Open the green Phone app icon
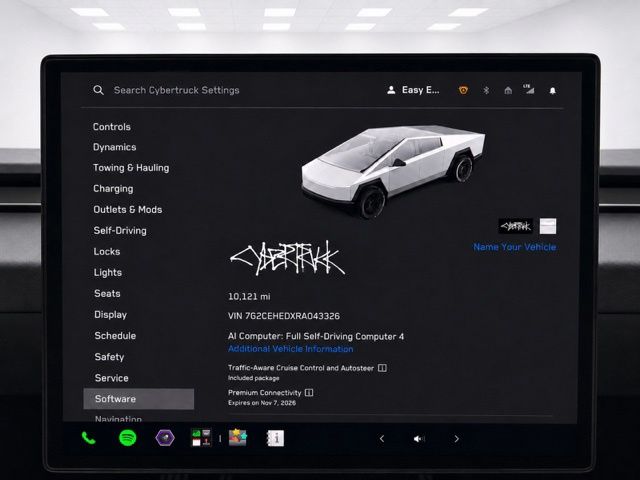The image size is (640, 480). [89, 438]
